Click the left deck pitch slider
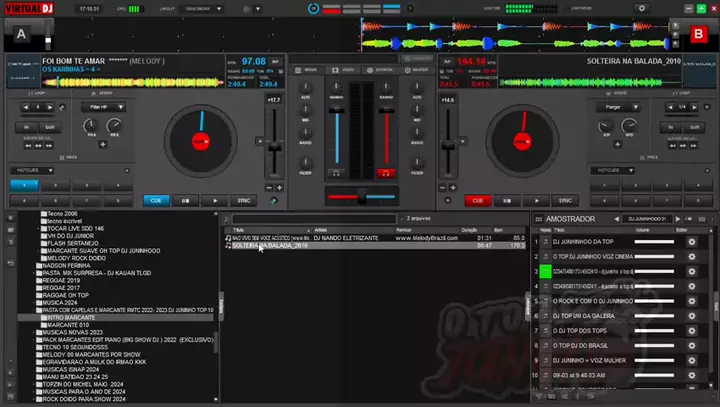Image resolution: width=720 pixels, height=407 pixels. point(275,147)
